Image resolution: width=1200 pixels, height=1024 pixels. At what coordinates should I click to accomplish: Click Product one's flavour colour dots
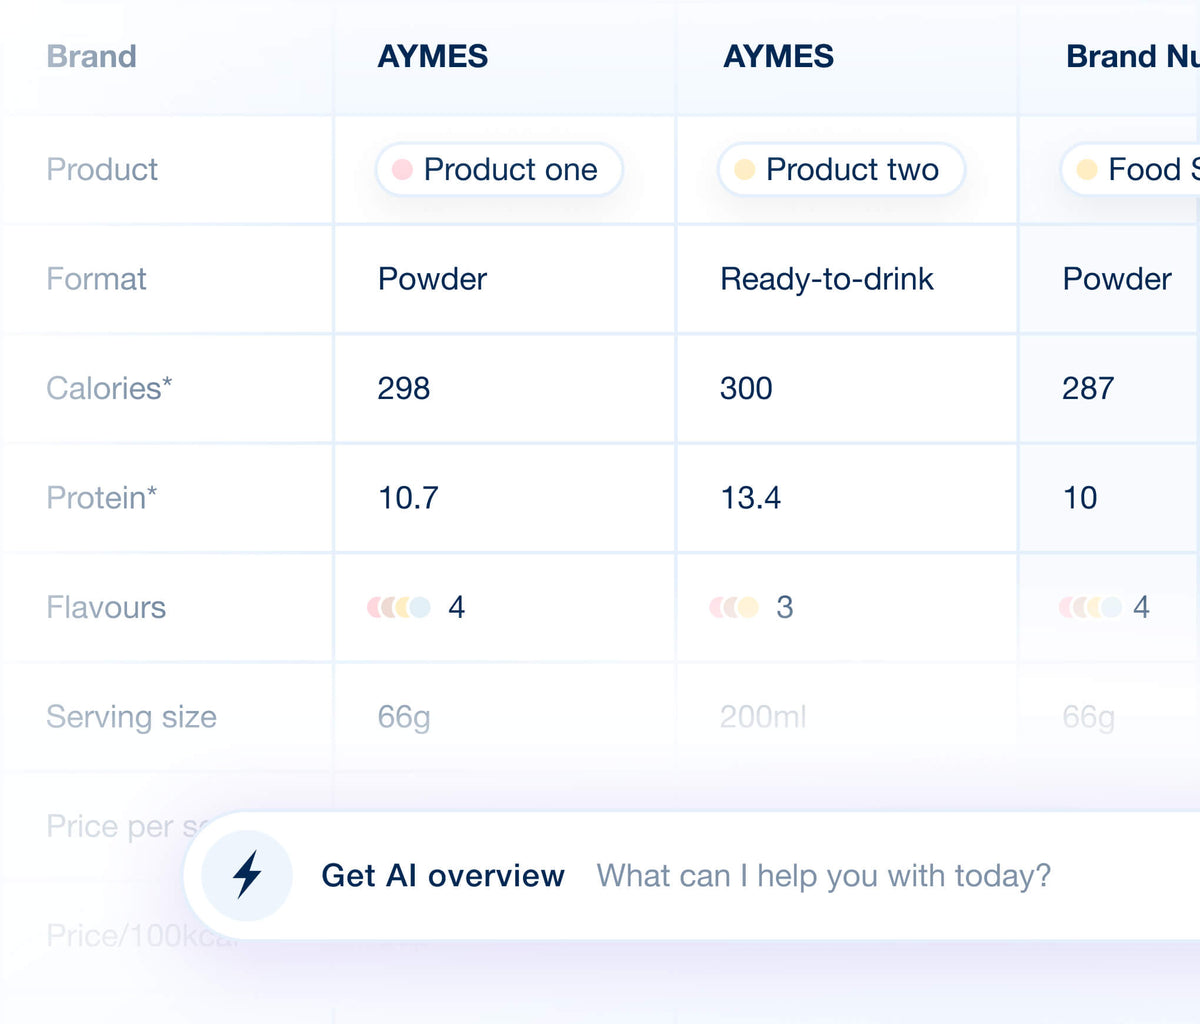point(399,607)
